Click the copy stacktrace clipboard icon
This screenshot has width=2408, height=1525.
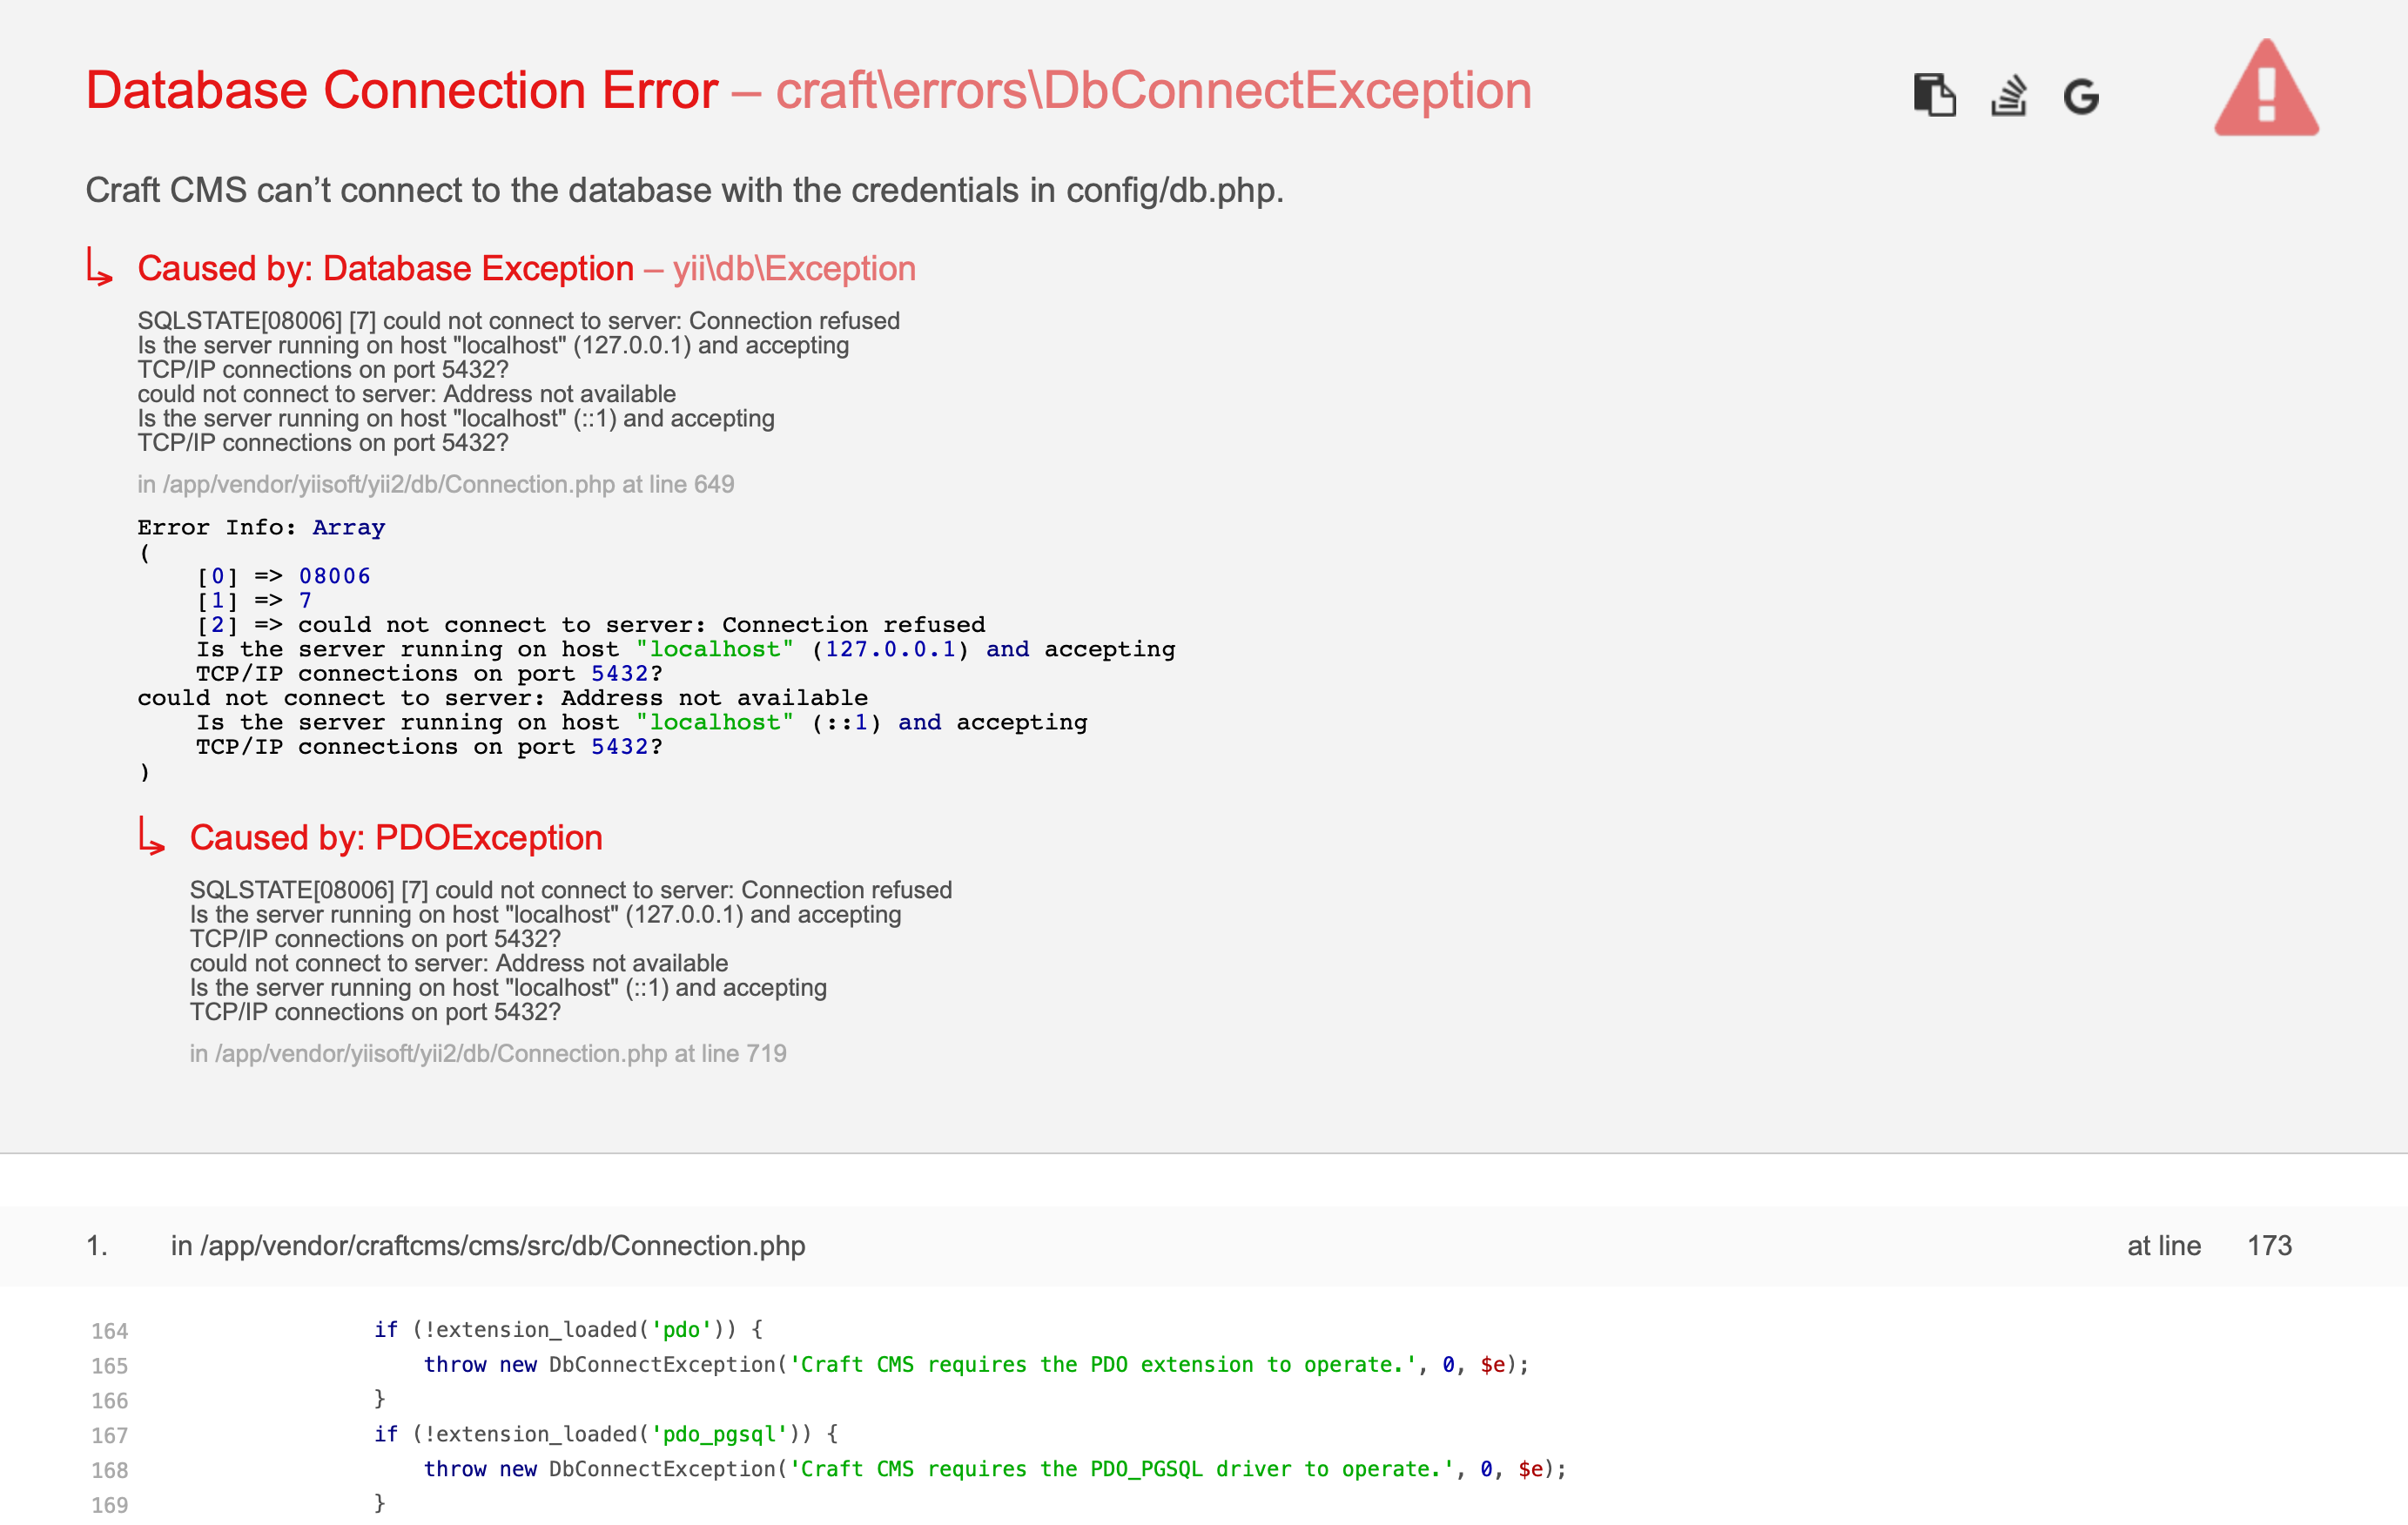[1934, 96]
